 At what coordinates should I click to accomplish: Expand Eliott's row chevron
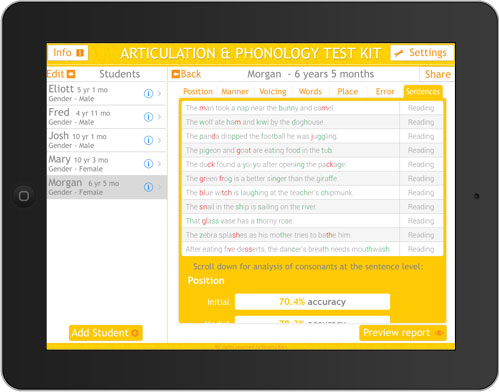159,94
